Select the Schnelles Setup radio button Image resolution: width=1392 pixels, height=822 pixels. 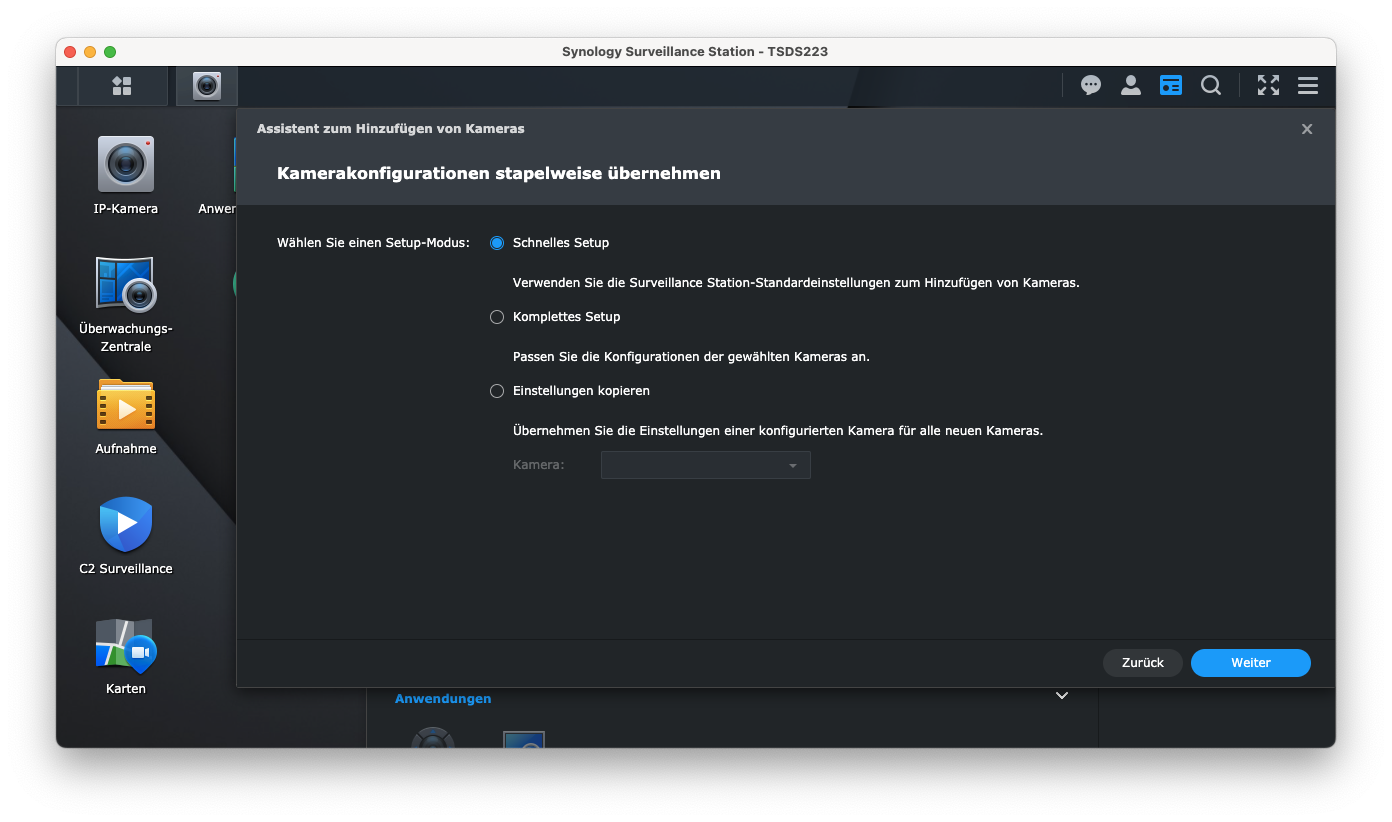[x=497, y=243]
